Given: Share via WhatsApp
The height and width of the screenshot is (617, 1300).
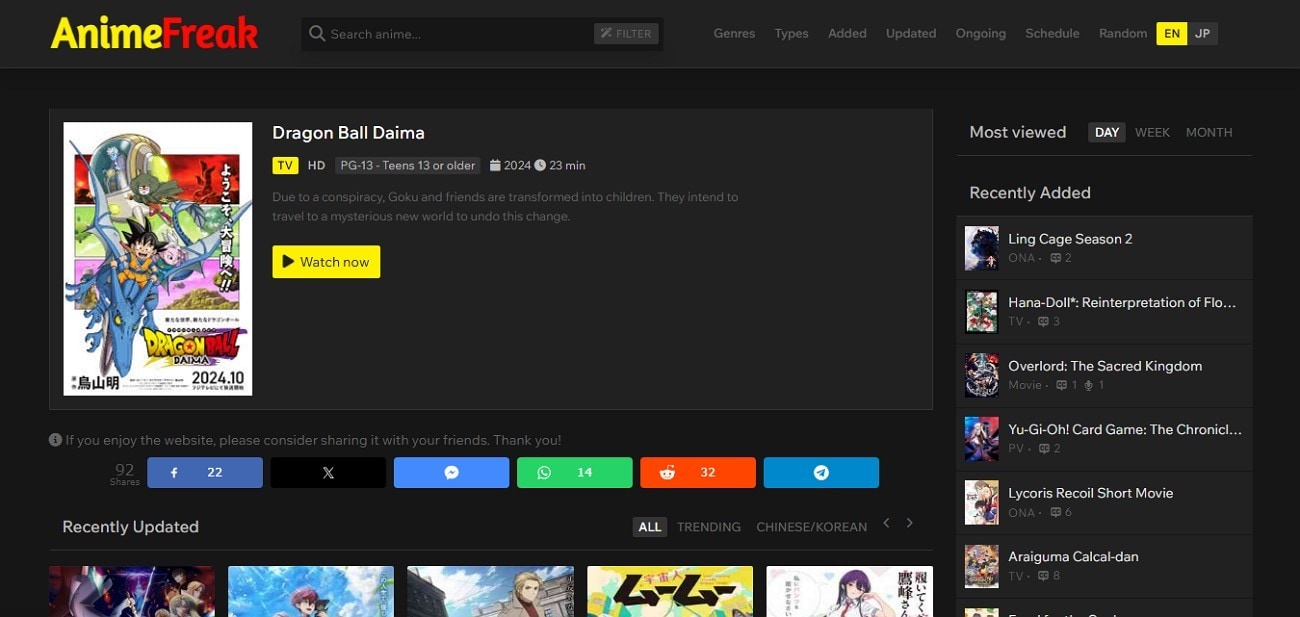Looking at the screenshot, I should [574, 472].
